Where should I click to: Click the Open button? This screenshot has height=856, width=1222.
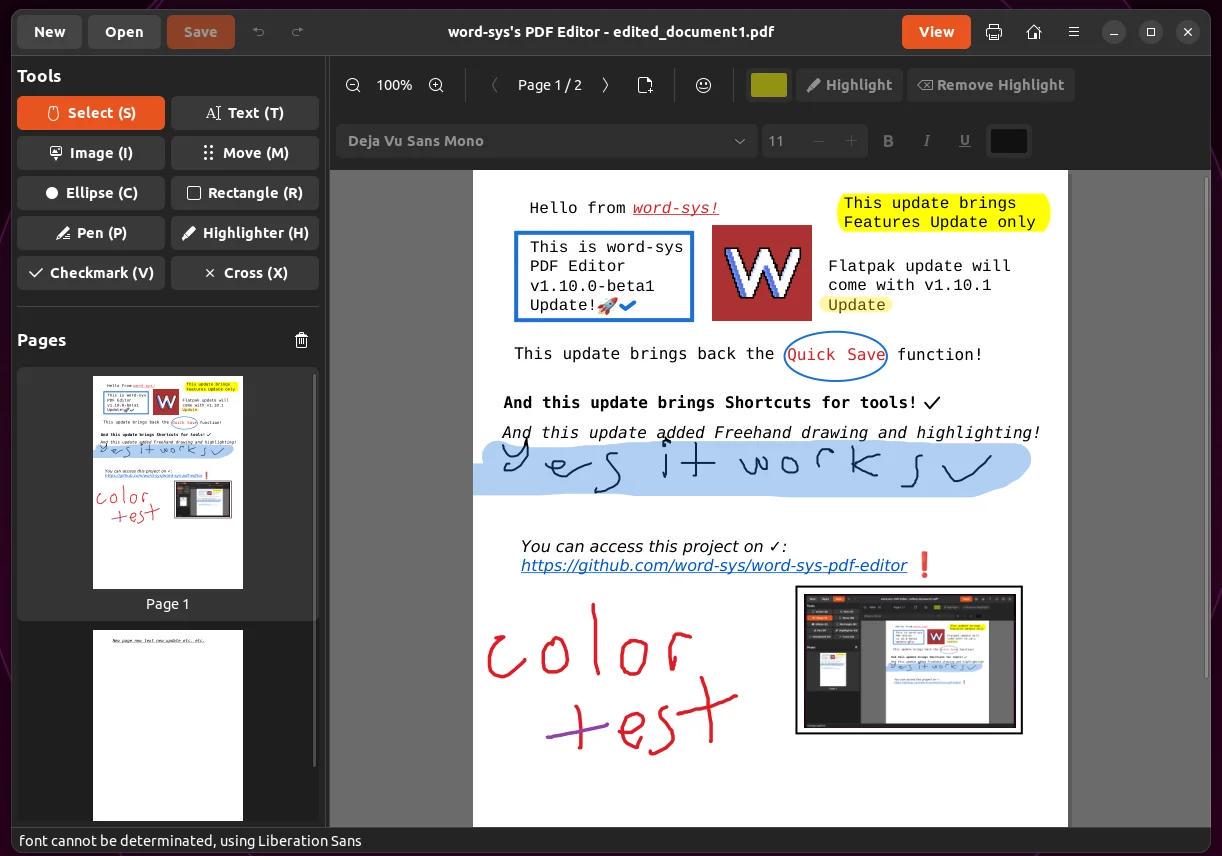pos(124,32)
